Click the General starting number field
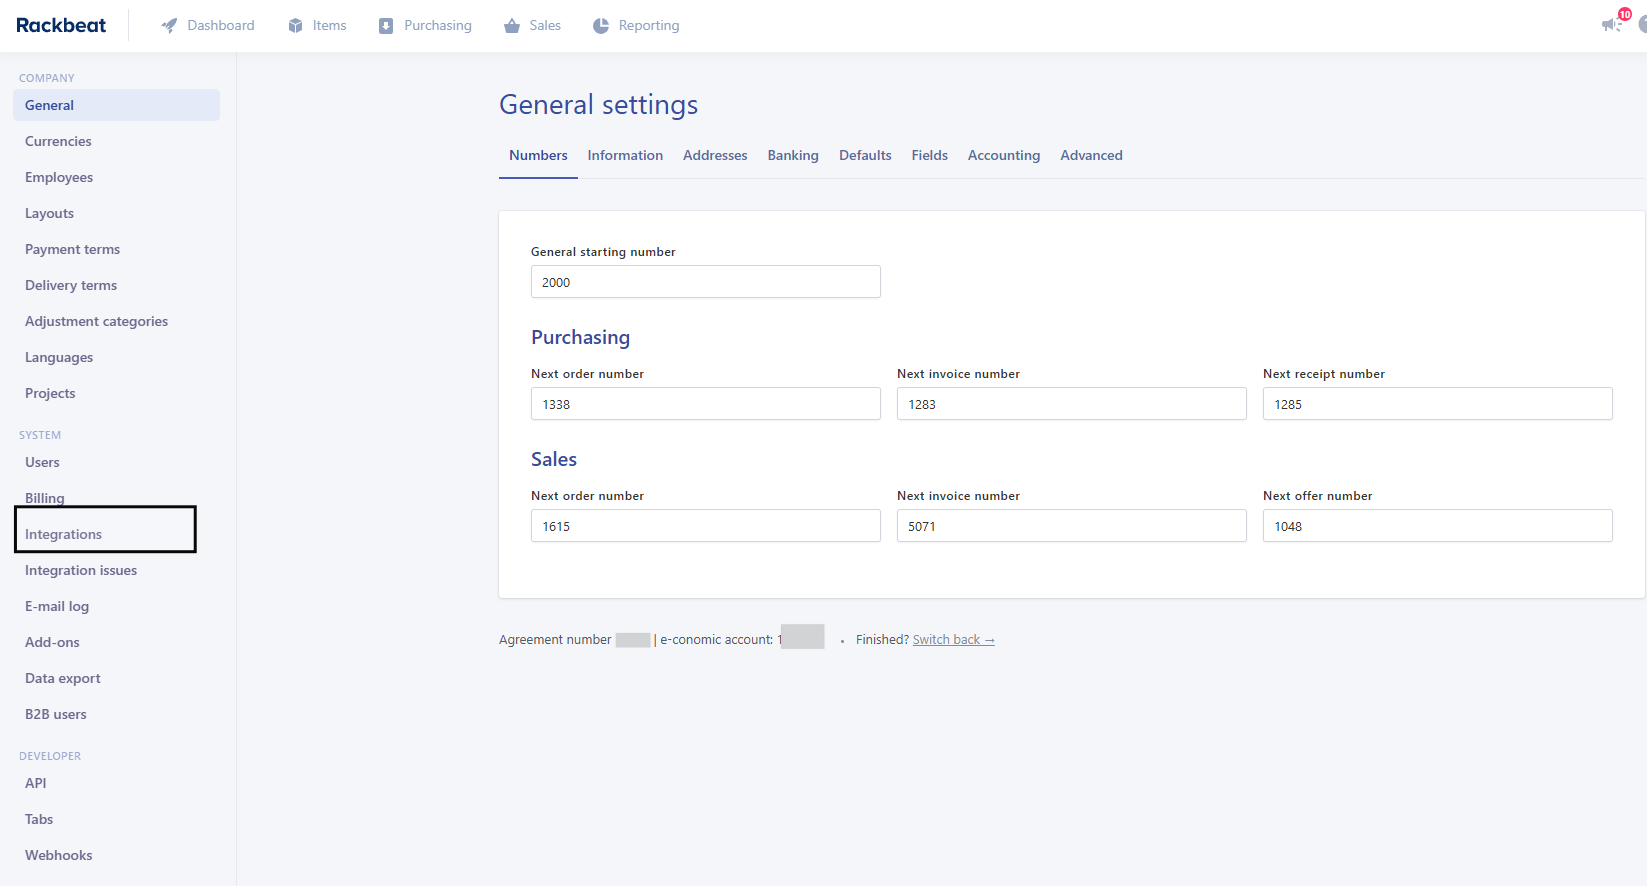 (x=705, y=282)
